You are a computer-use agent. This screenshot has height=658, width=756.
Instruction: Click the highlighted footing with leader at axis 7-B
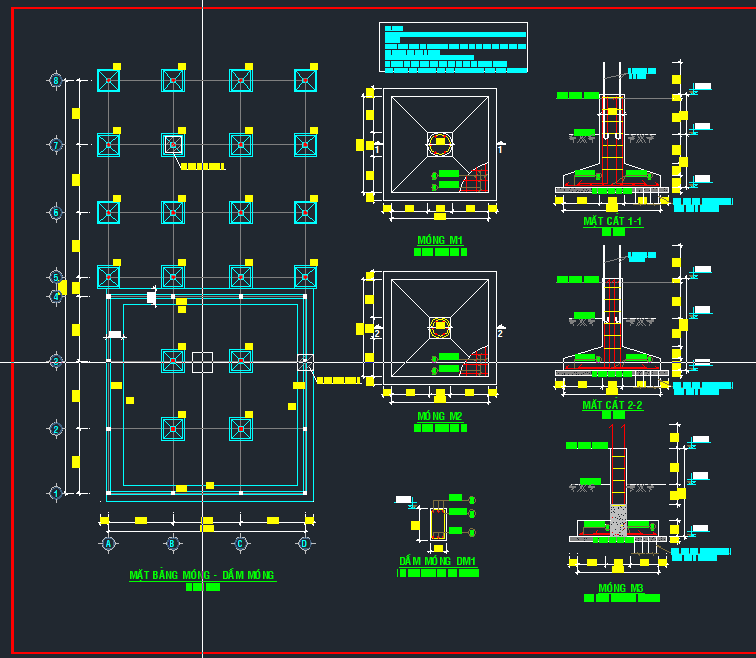tap(173, 145)
